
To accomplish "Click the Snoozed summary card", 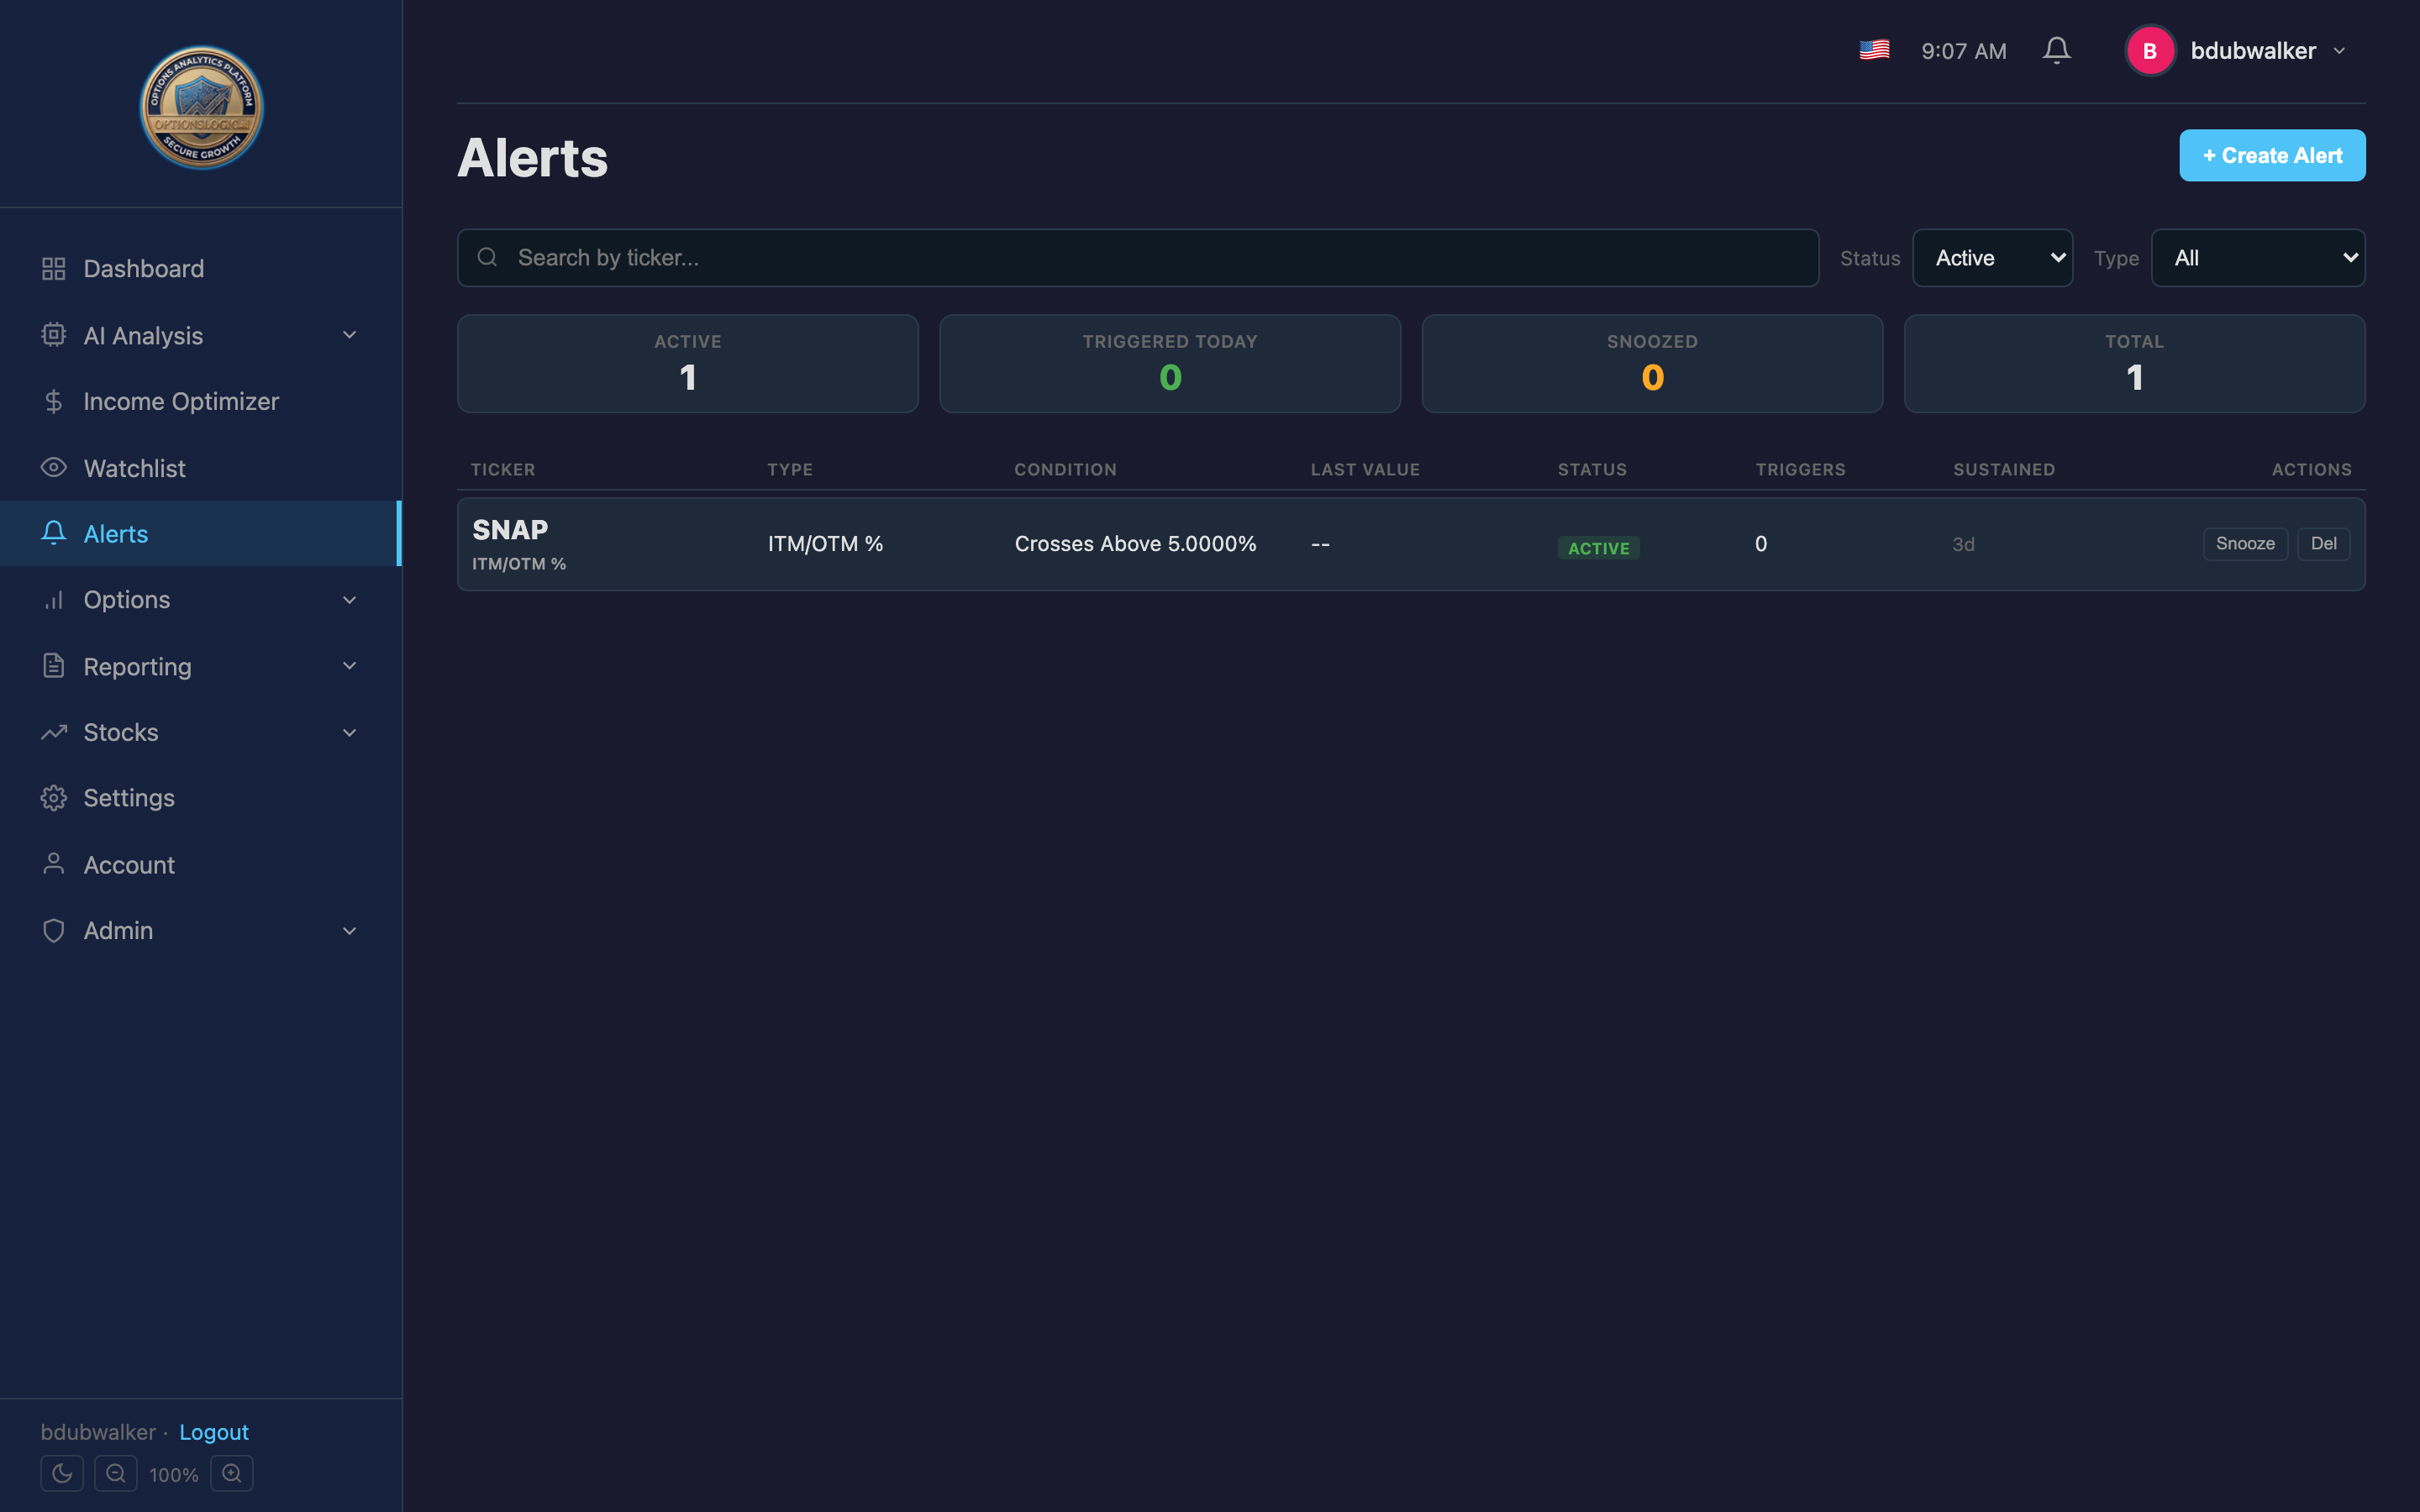I will point(1652,364).
